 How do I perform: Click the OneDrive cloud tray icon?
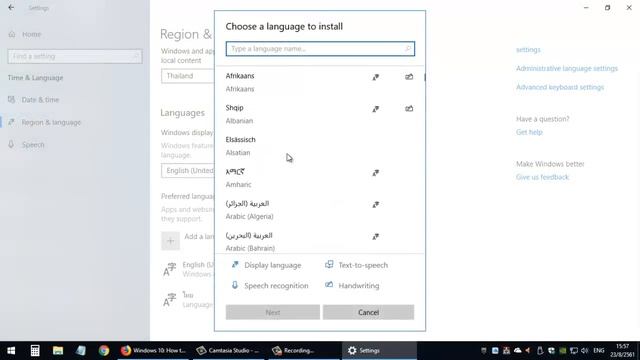(518, 351)
